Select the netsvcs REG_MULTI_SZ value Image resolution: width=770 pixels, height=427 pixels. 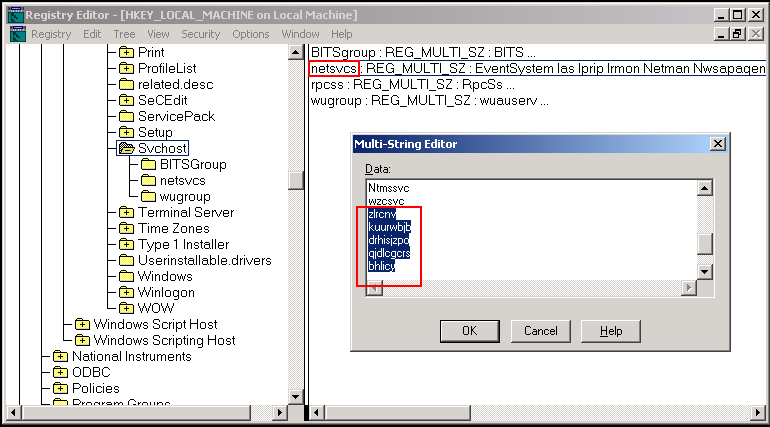pos(538,68)
